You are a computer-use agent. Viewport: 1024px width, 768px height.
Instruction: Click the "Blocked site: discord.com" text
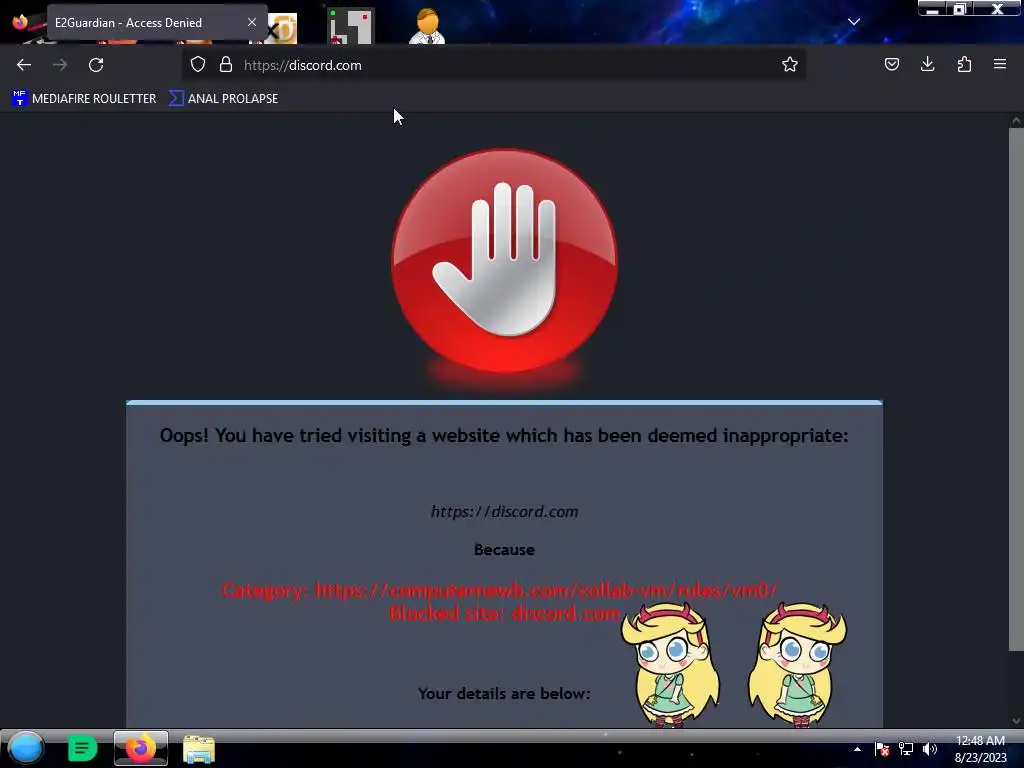click(x=504, y=613)
